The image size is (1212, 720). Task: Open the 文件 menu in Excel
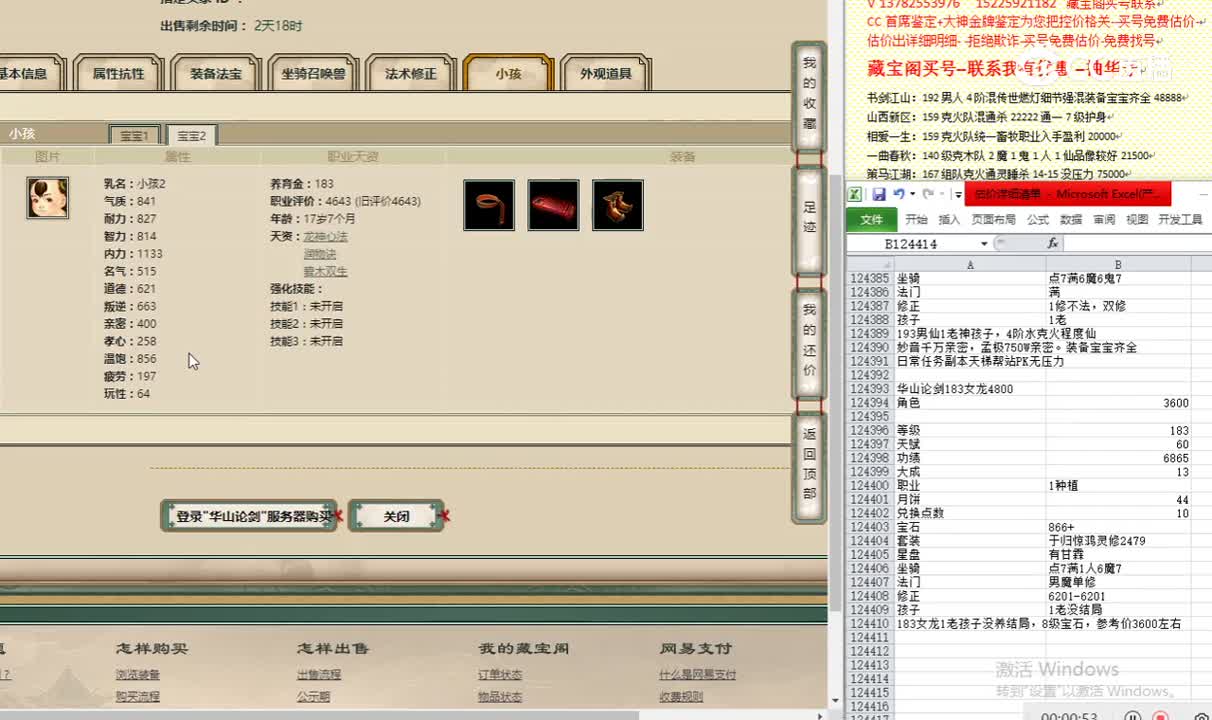point(871,219)
